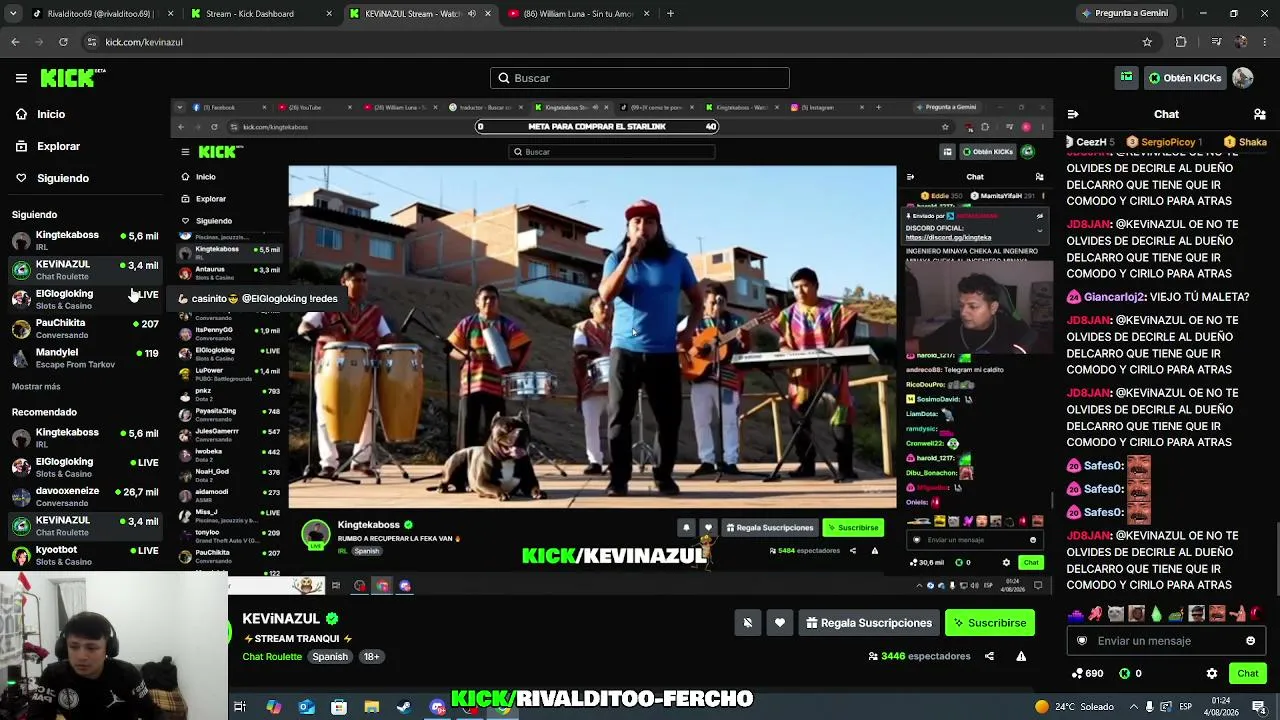Follow KEVINAZUL with the heart button
Image resolution: width=1280 pixels, height=720 pixels.
point(780,623)
